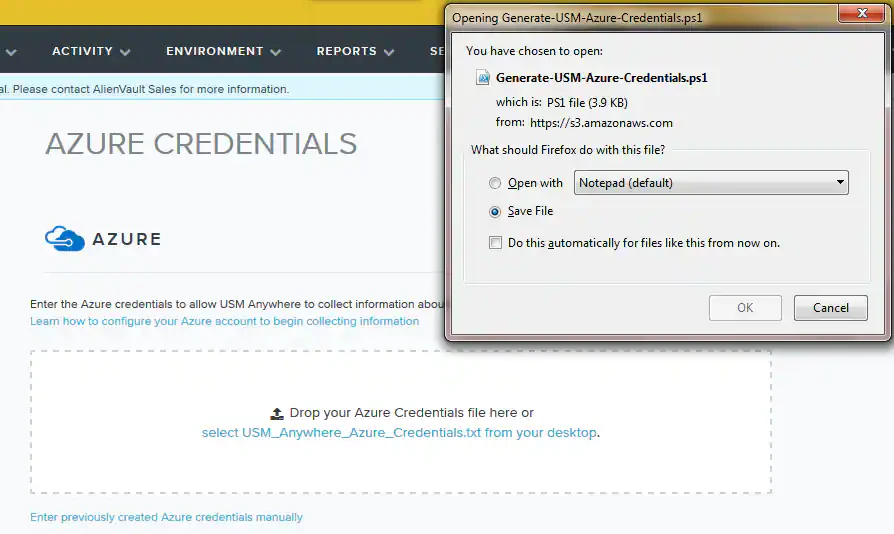Viewport: 894px width, 534px height.
Task: Open the REPORTS navigation menu
Action: point(347,51)
